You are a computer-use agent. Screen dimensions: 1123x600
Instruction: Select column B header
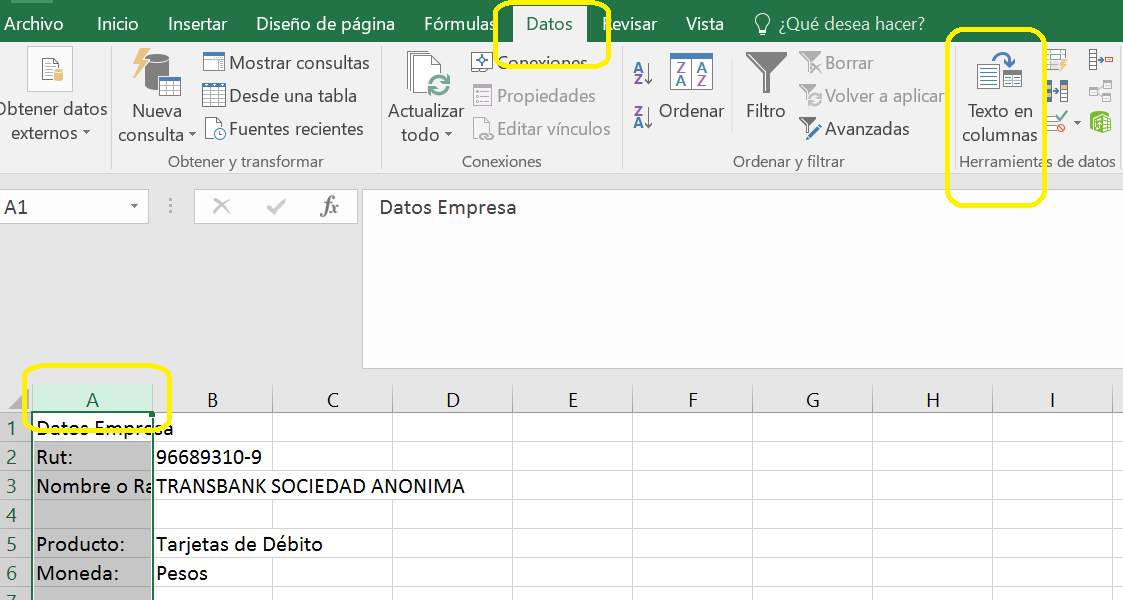coord(213,400)
